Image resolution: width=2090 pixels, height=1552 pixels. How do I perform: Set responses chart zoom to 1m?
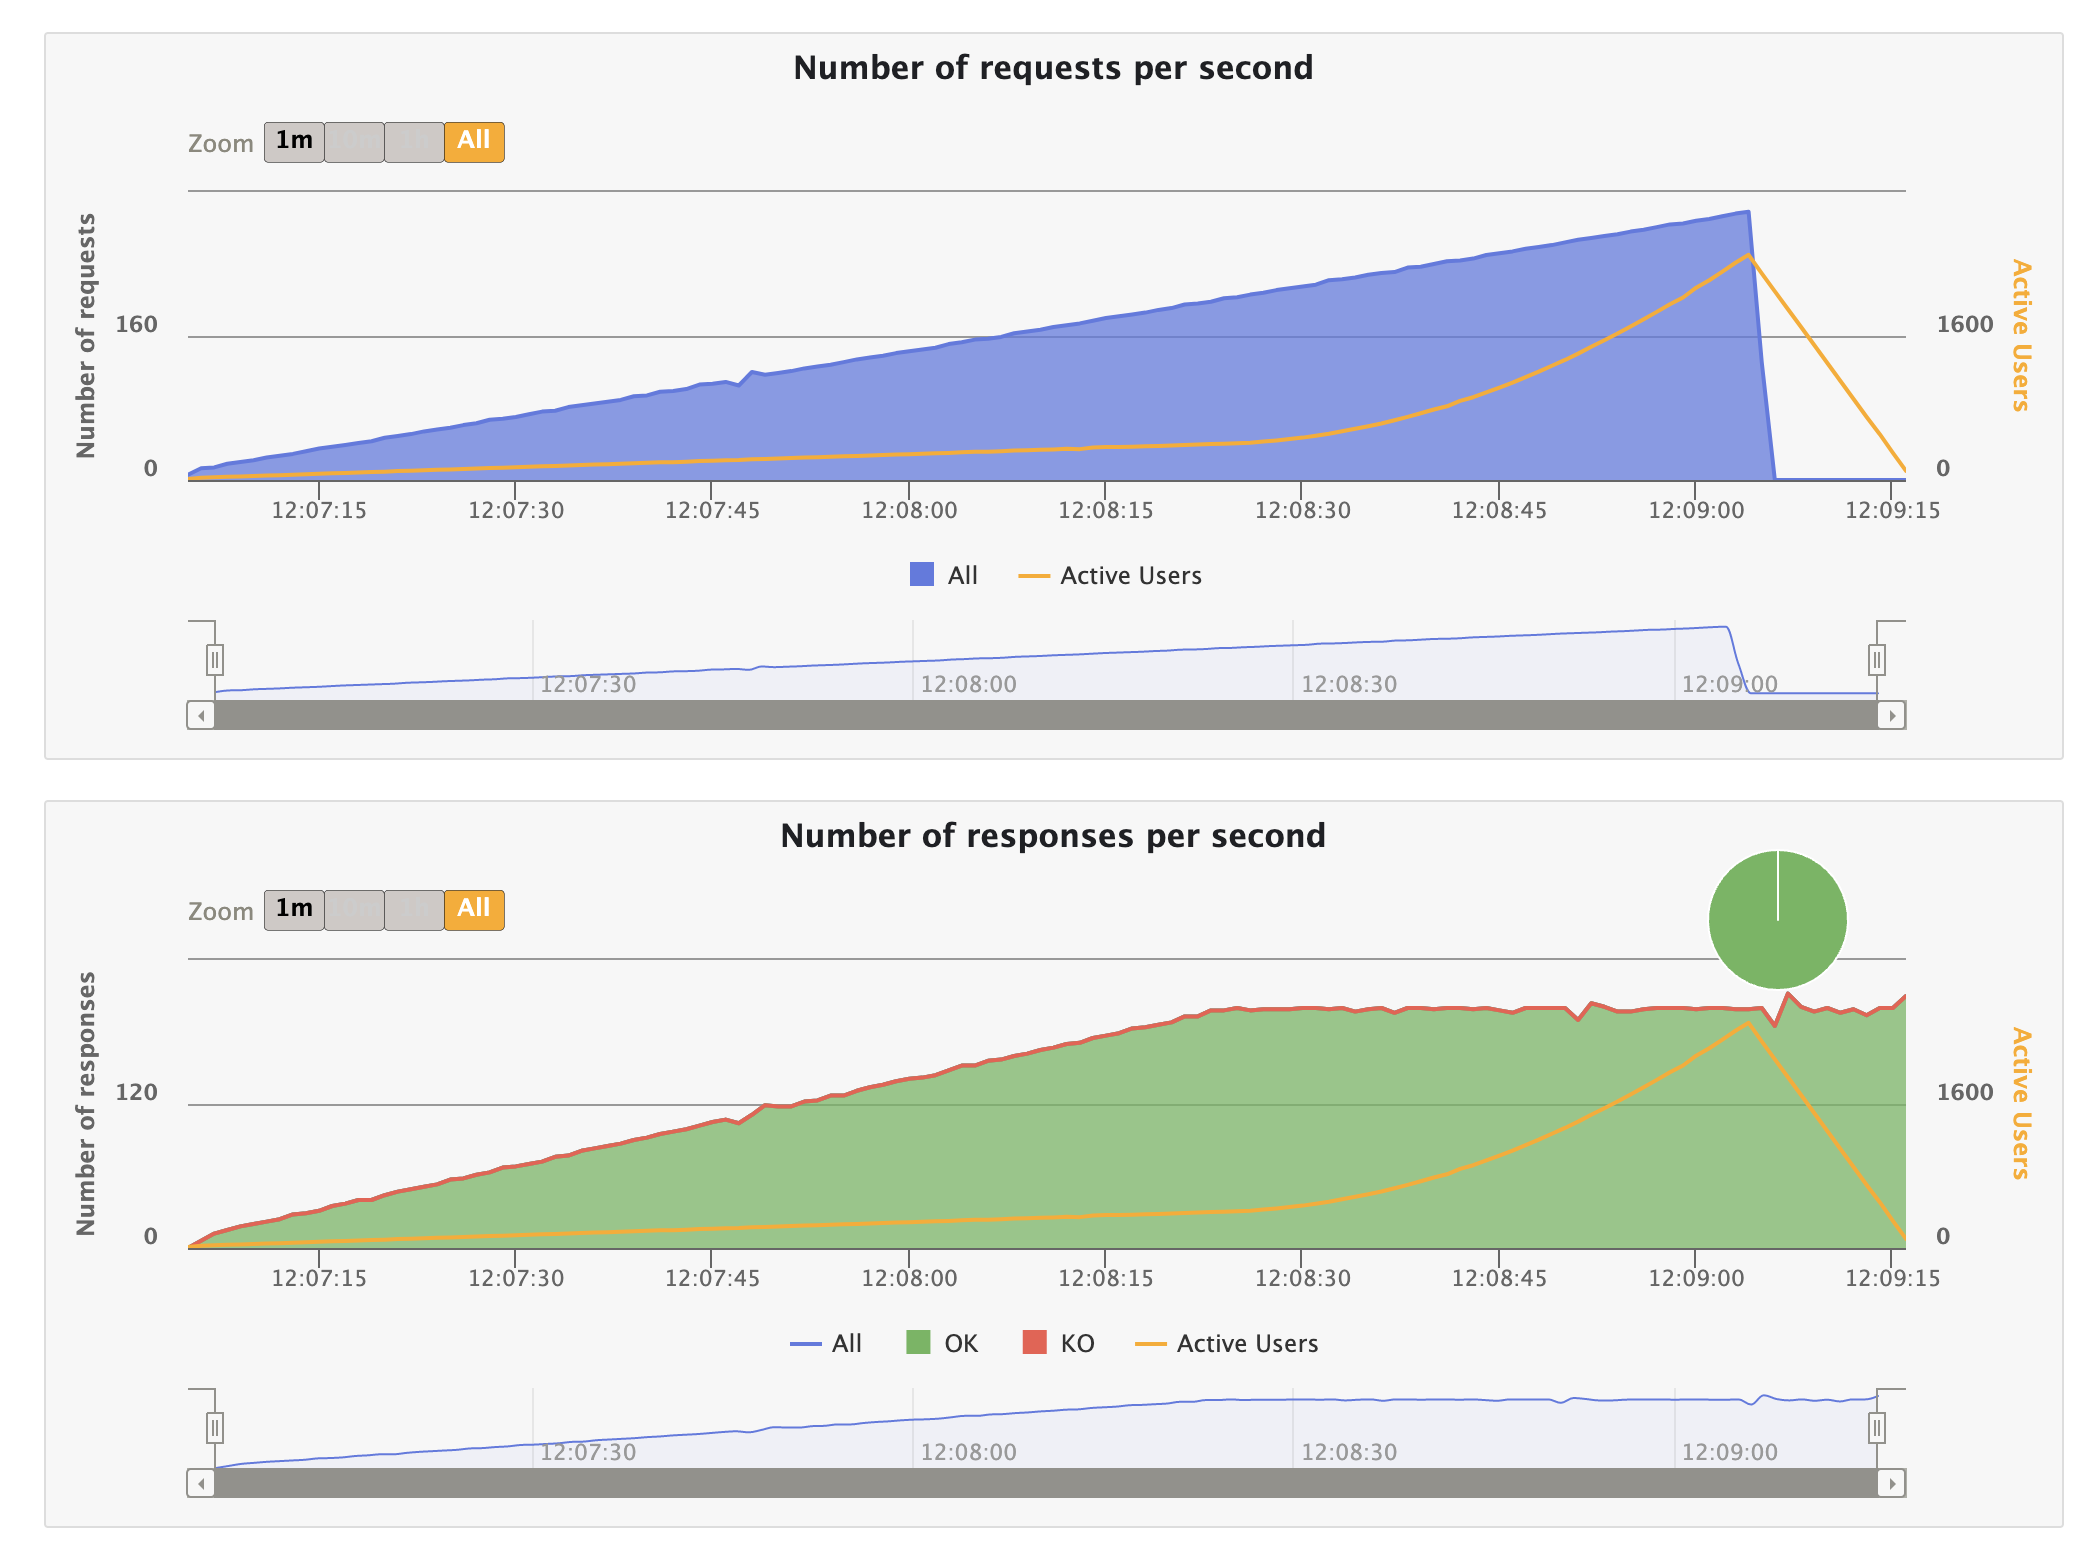[x=294, y=910]
